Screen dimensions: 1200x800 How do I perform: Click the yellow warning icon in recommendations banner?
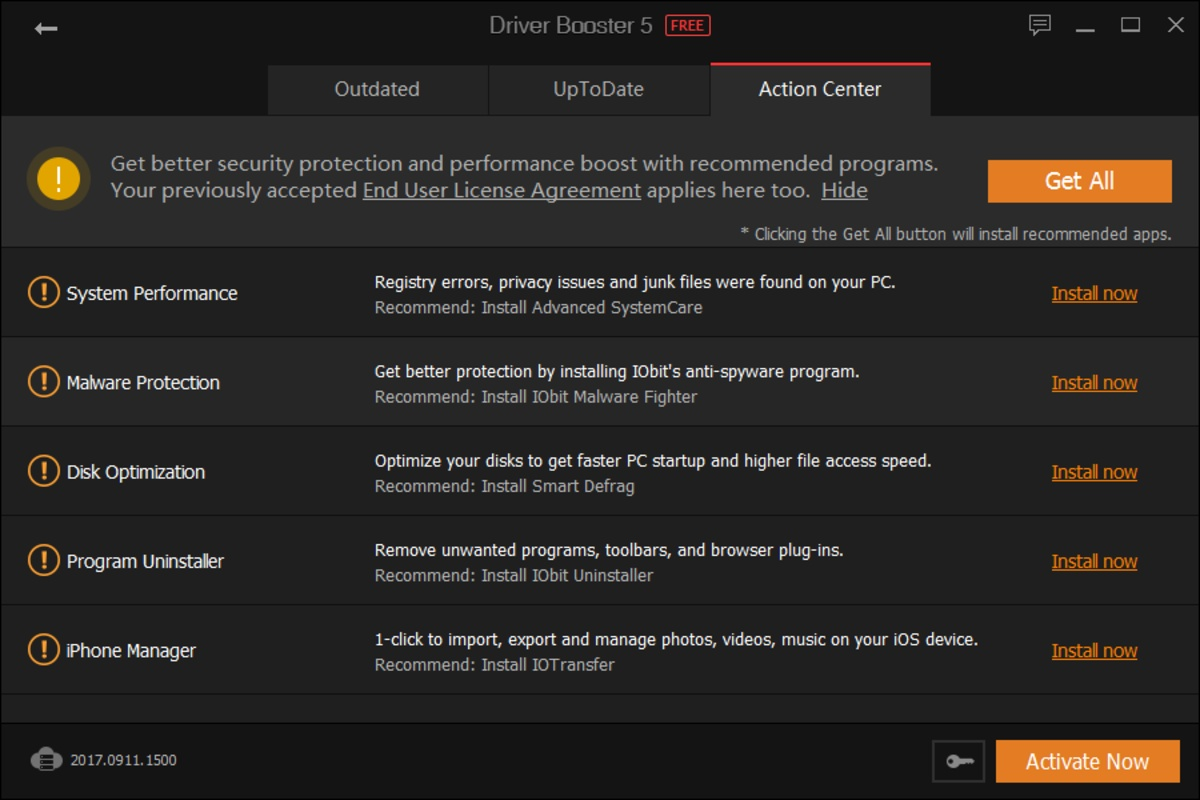tap(58, 179)
